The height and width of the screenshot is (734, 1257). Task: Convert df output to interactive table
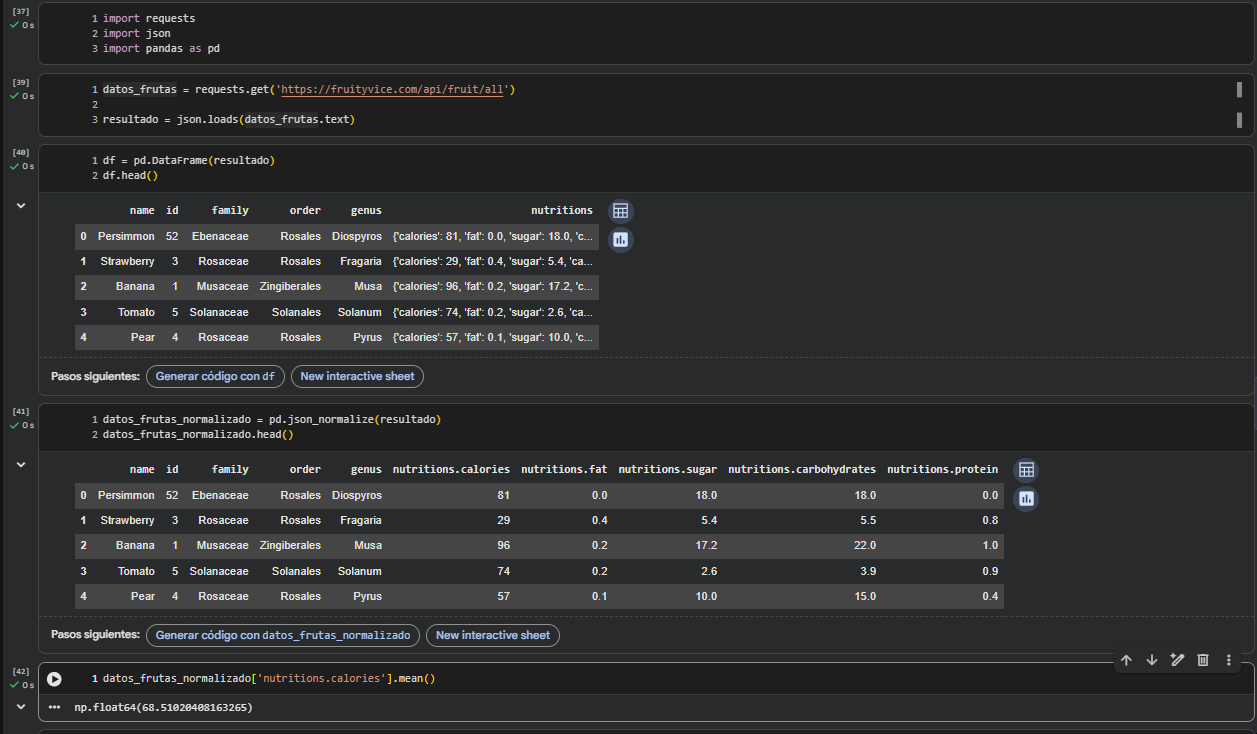pos(620,211)
